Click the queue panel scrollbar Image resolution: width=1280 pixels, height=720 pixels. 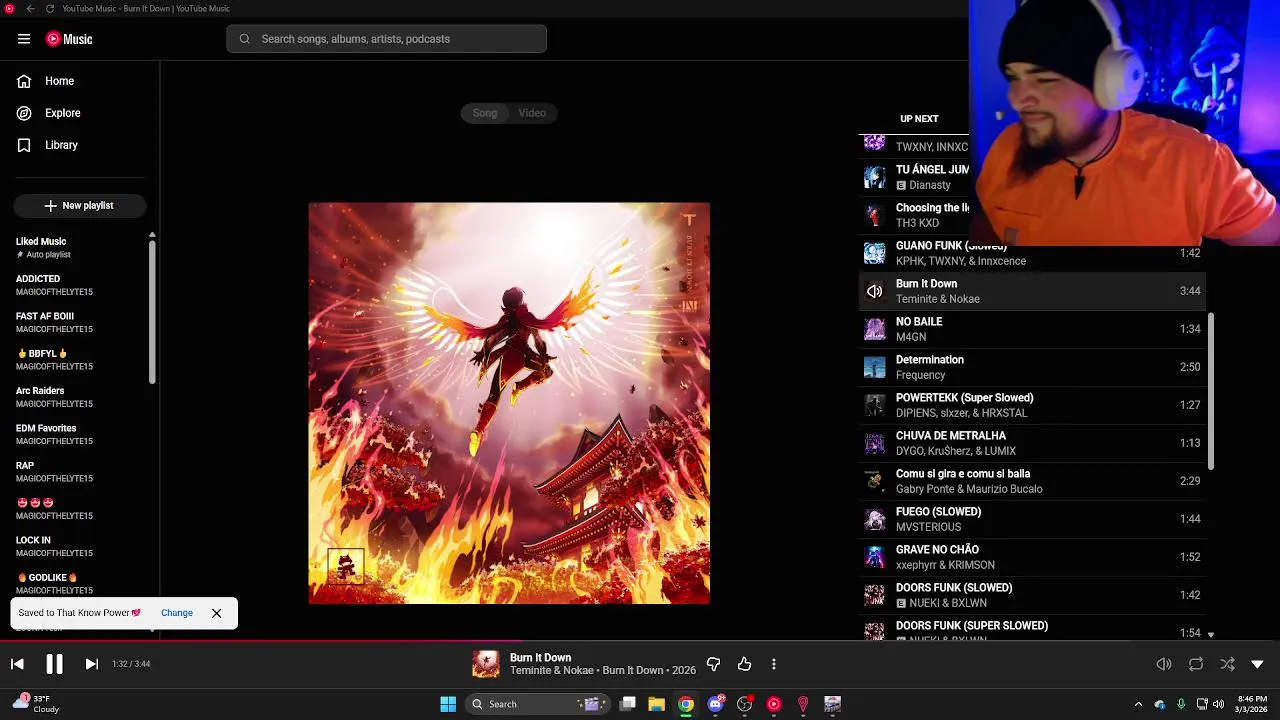pyautogui.click(x=1211, y=391)
